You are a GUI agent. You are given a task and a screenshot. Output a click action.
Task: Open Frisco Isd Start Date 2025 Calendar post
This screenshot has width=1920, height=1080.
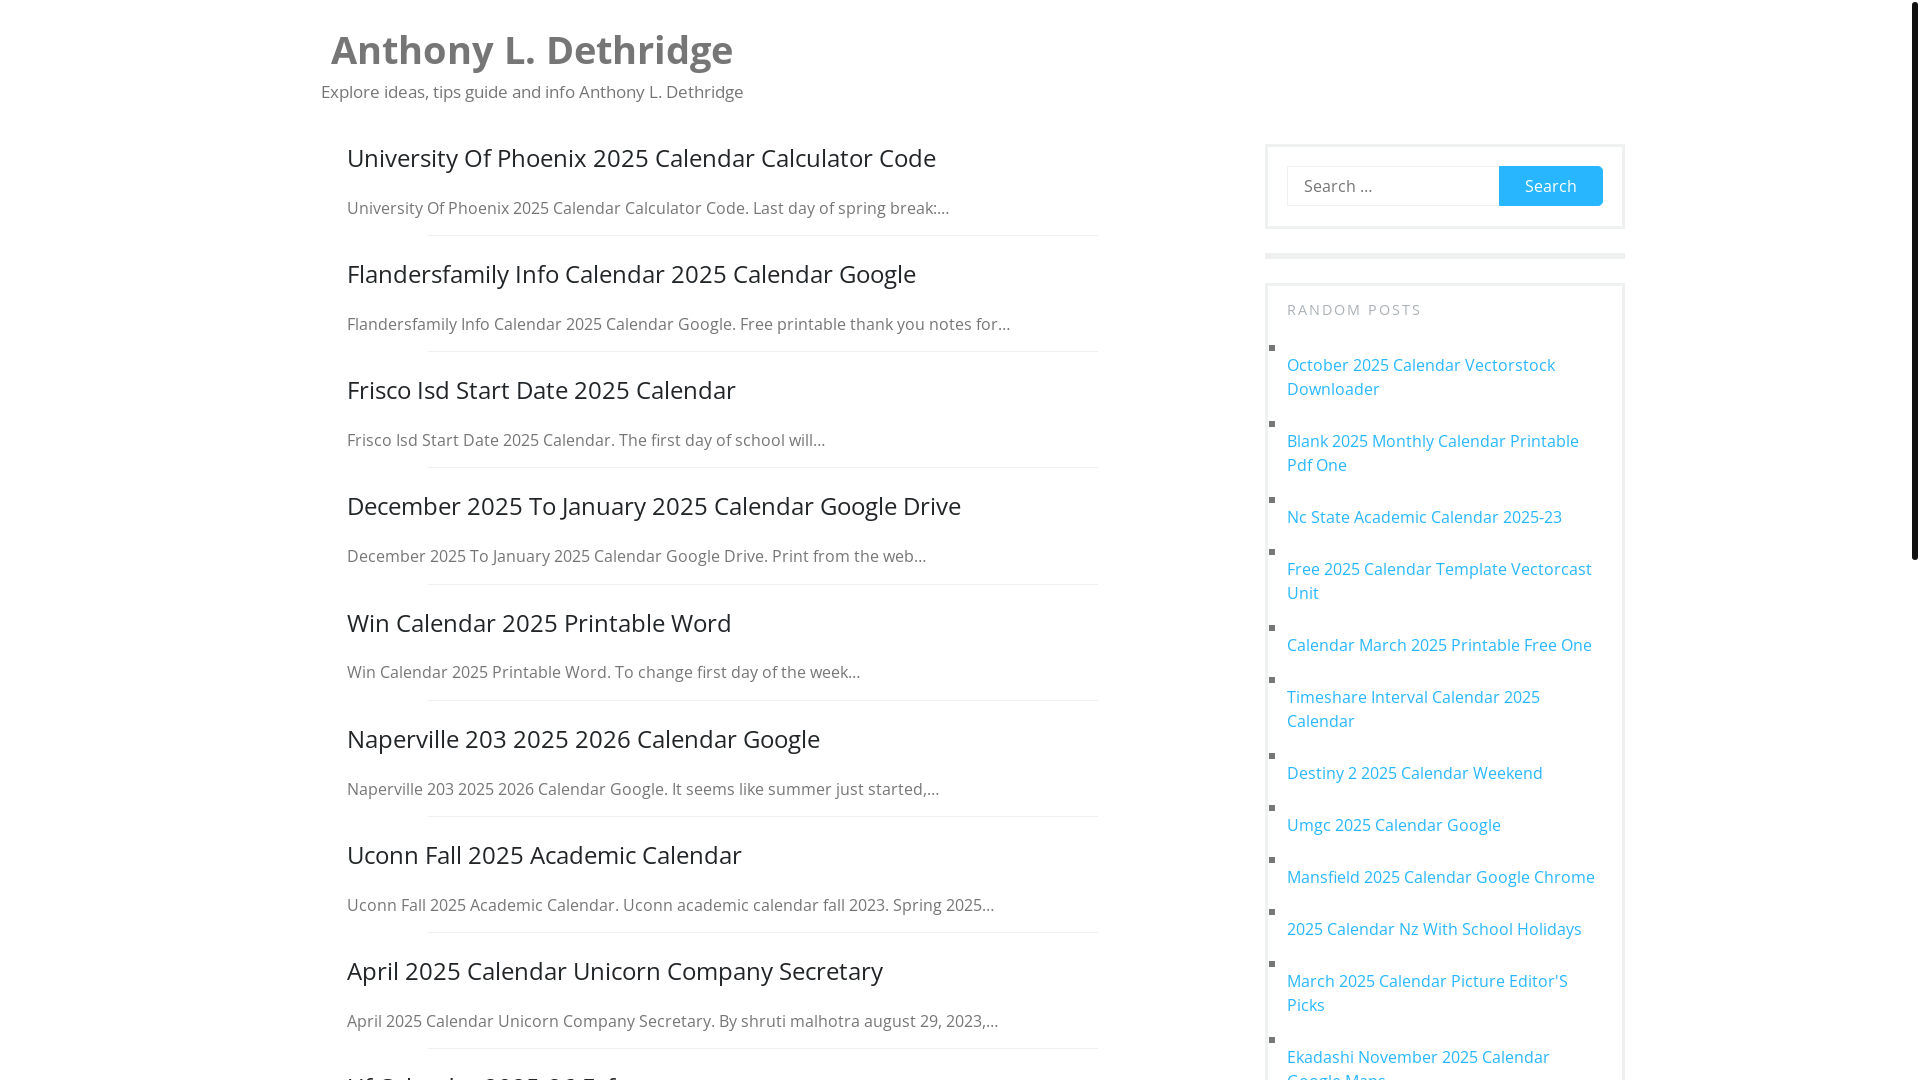[x=541, y=390]
